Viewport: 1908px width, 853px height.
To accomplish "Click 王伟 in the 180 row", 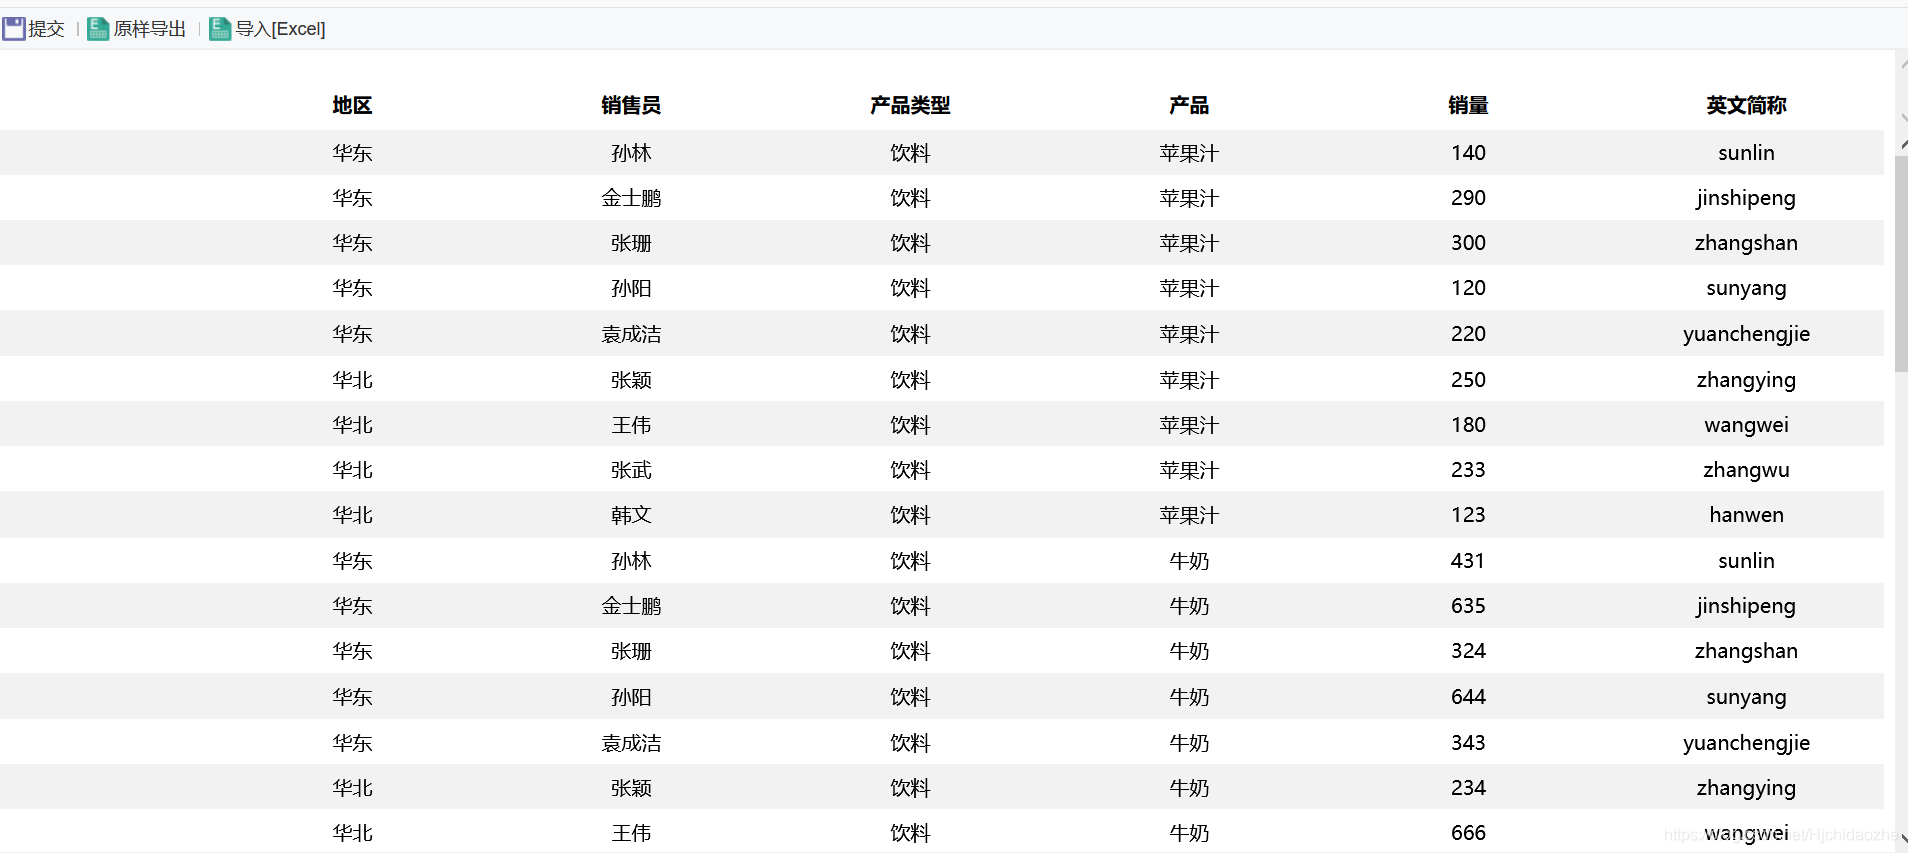I will coord(631,425).
